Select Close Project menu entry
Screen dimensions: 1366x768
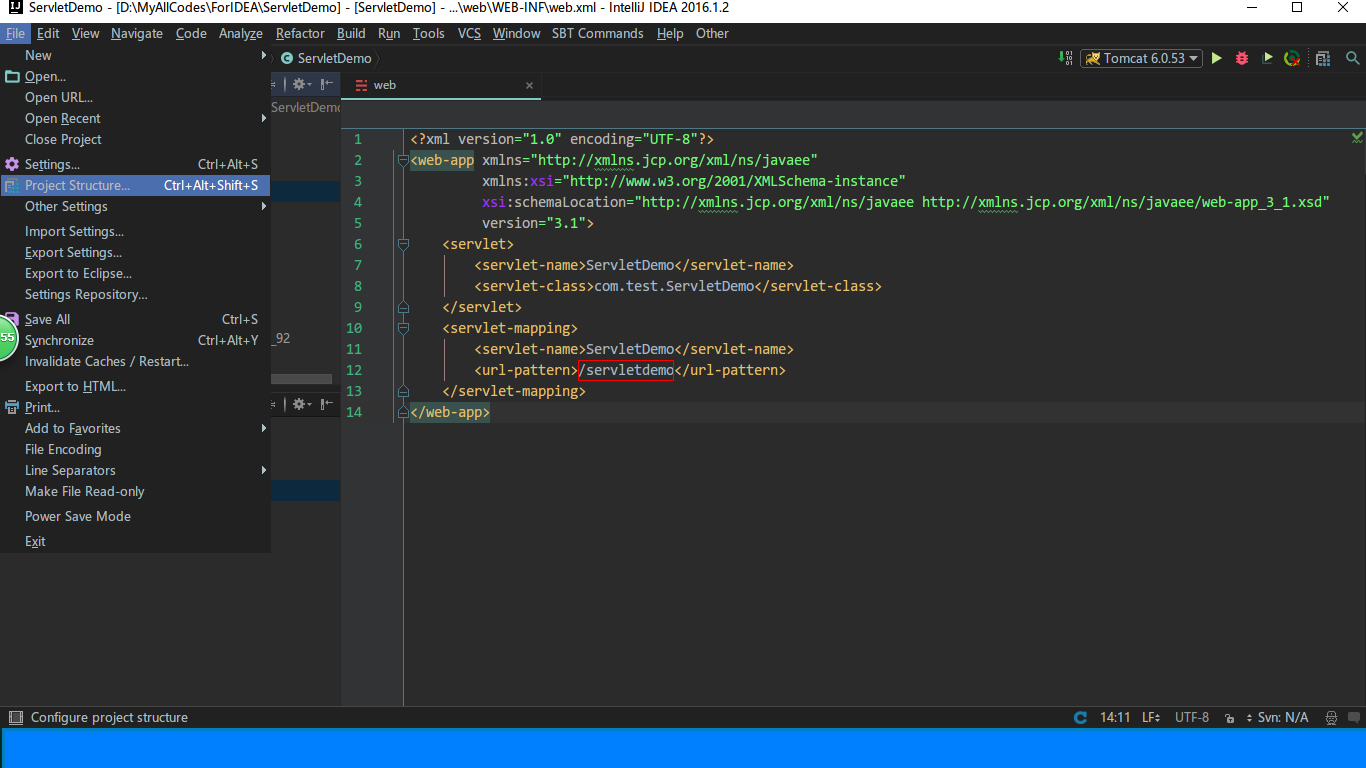pyautogui.click(x=135, y=139)
